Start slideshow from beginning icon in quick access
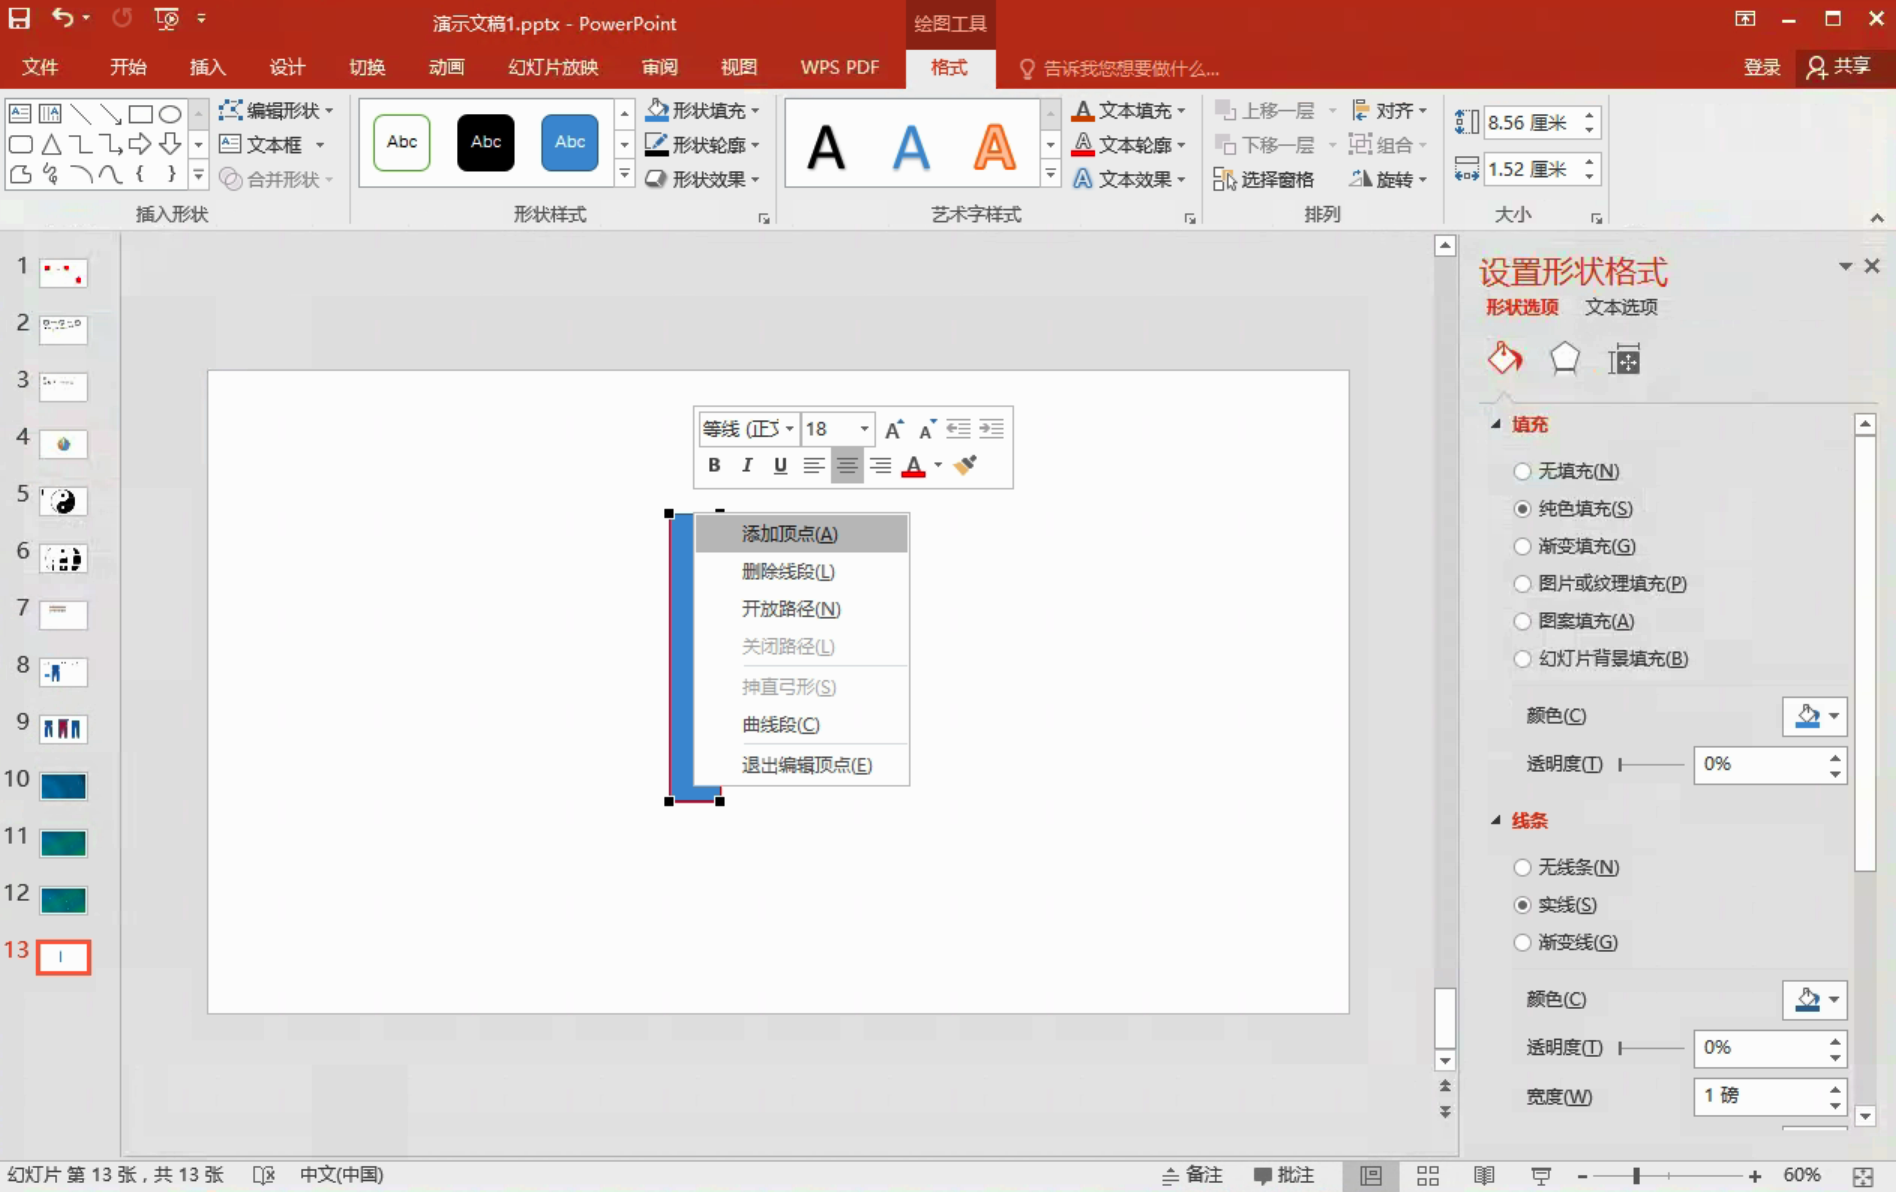This screenshot has height=1192, width=1896. coord(166,18)
